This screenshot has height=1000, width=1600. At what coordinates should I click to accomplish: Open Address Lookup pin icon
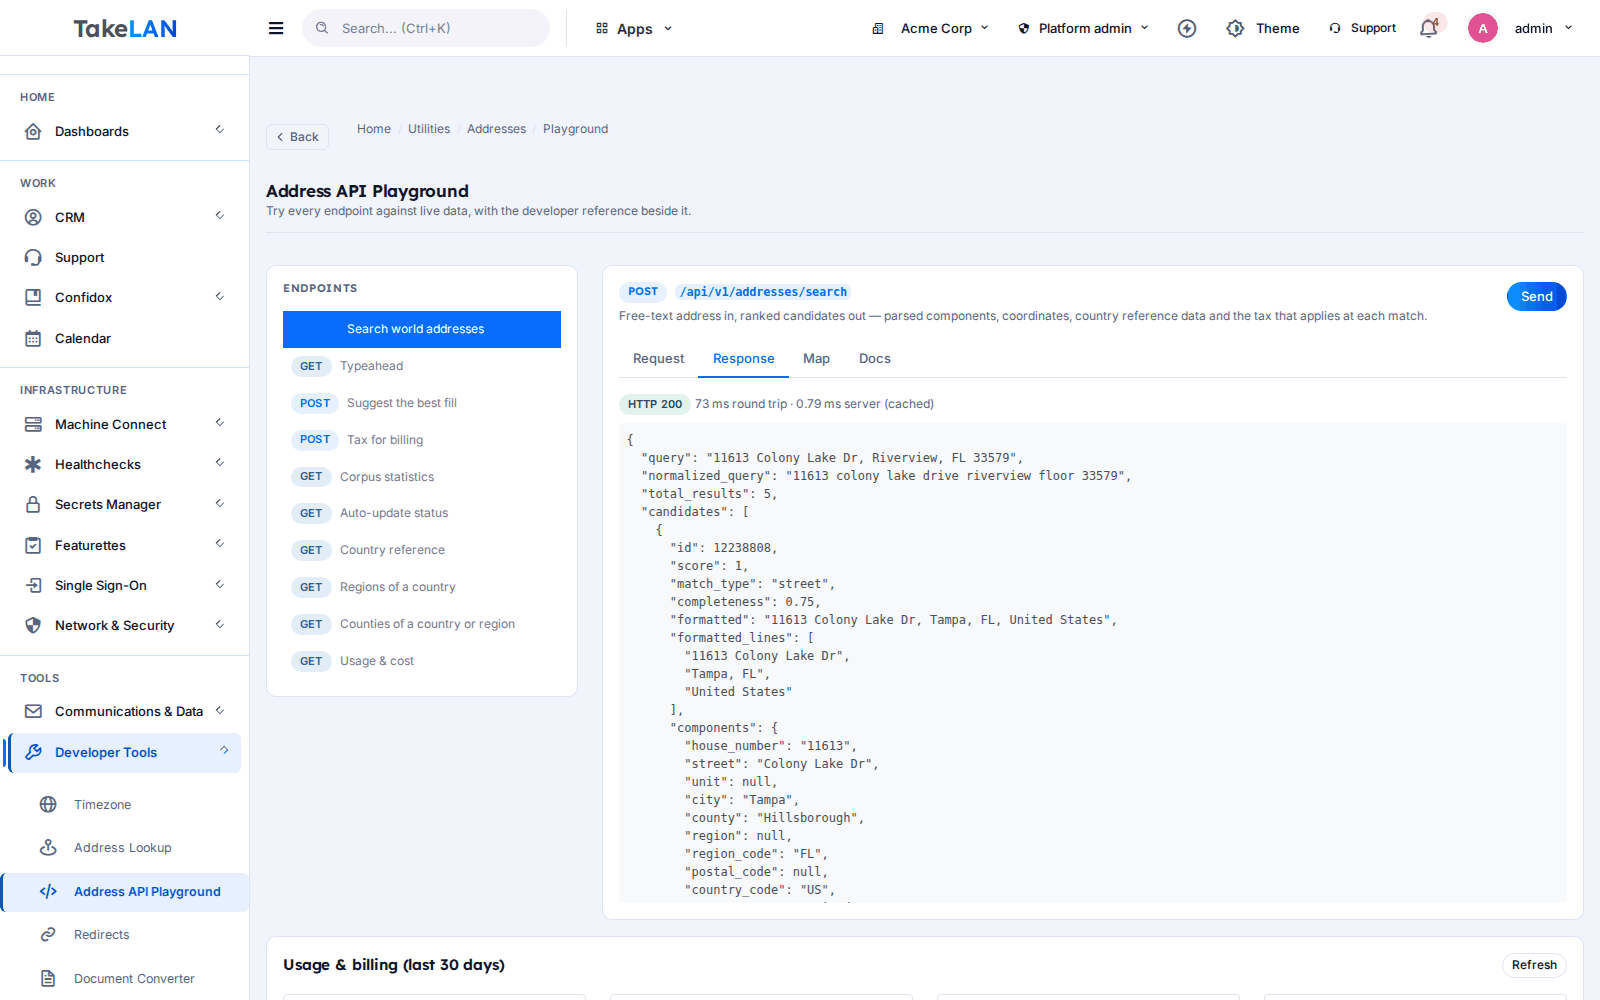(x=48, y=847)
